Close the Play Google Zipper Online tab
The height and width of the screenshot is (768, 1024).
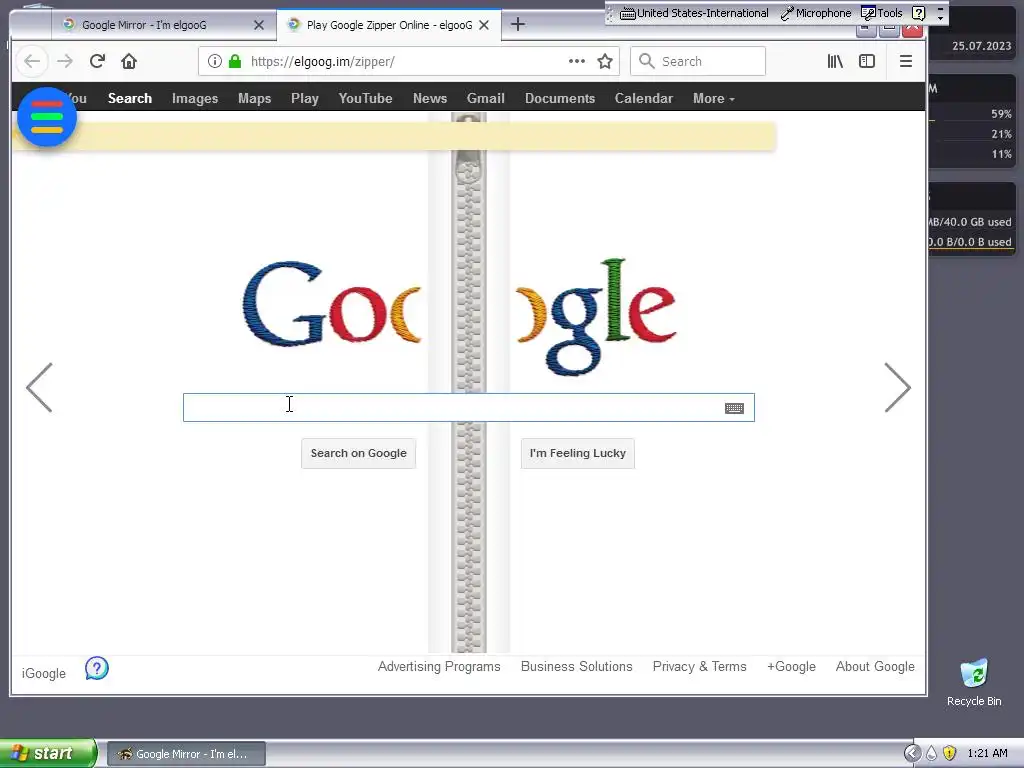(x=484, y=25)
